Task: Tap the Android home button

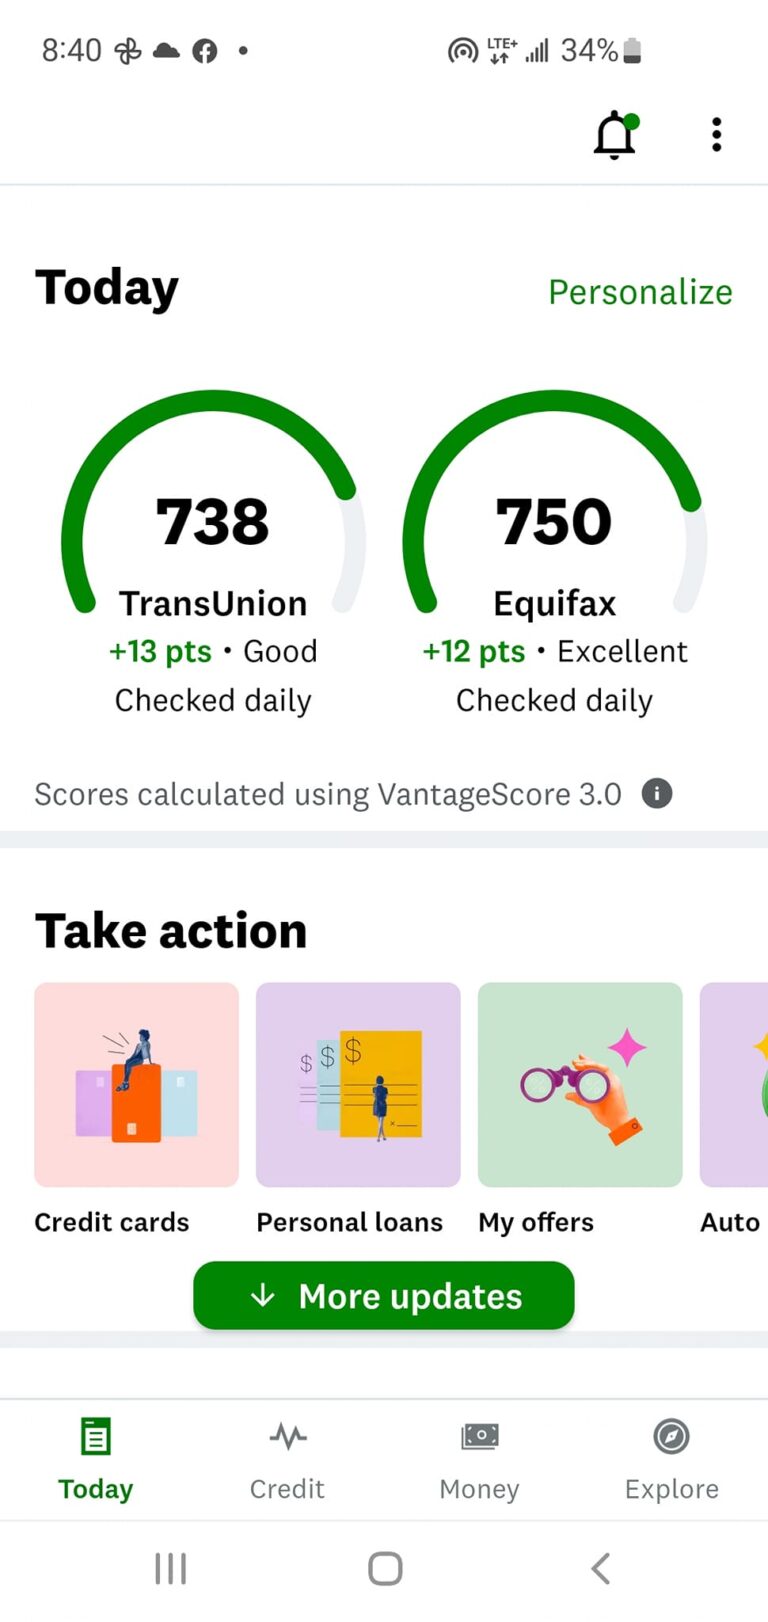Action: click(x=385, y=1568)
